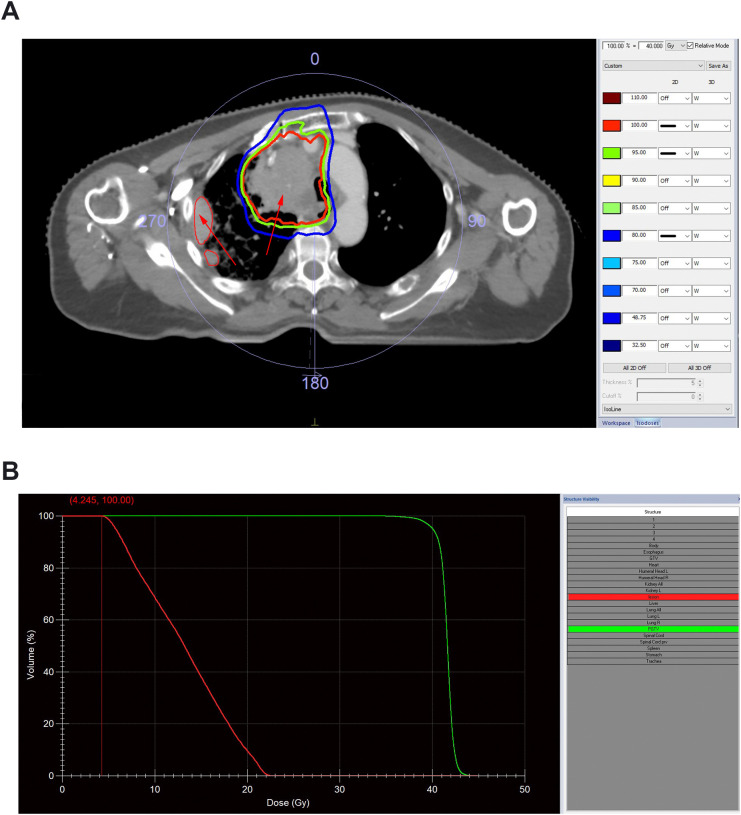This screenshot has height=815, width=741.
Task: Click the All 2D Off button
Action: [x=634, y=367]
